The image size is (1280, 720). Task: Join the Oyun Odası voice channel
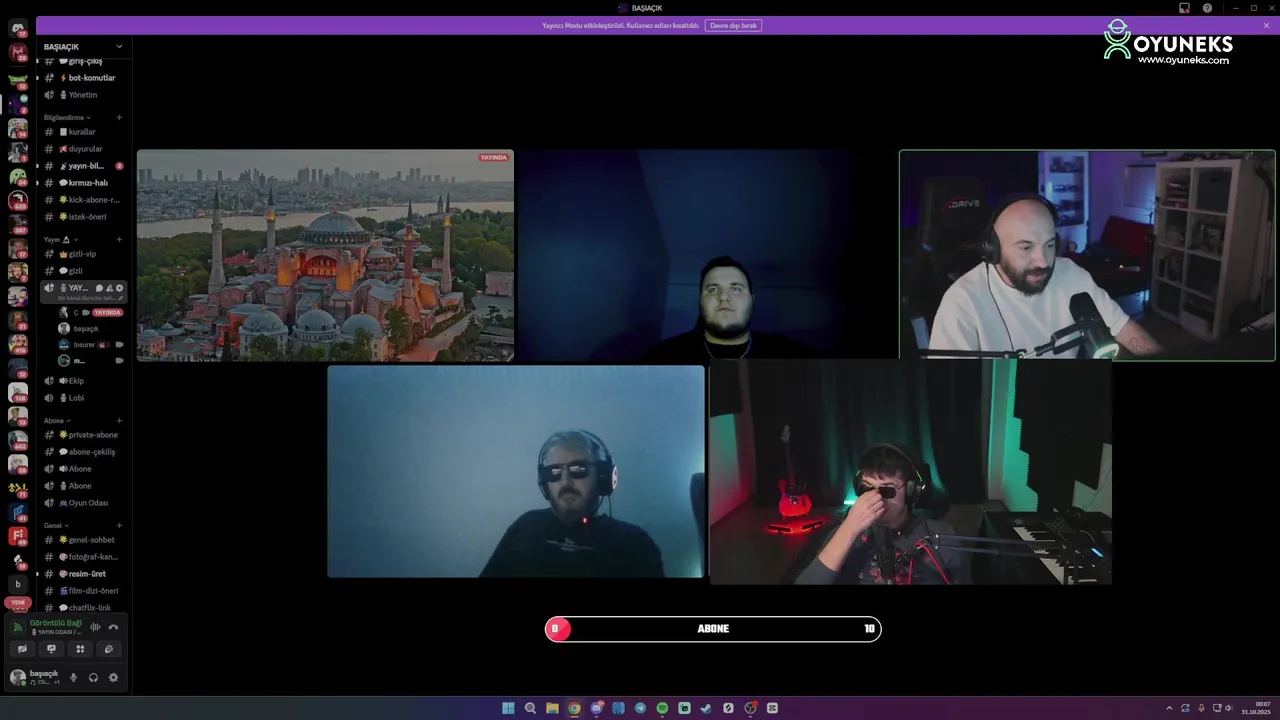(x=82, y=503)
